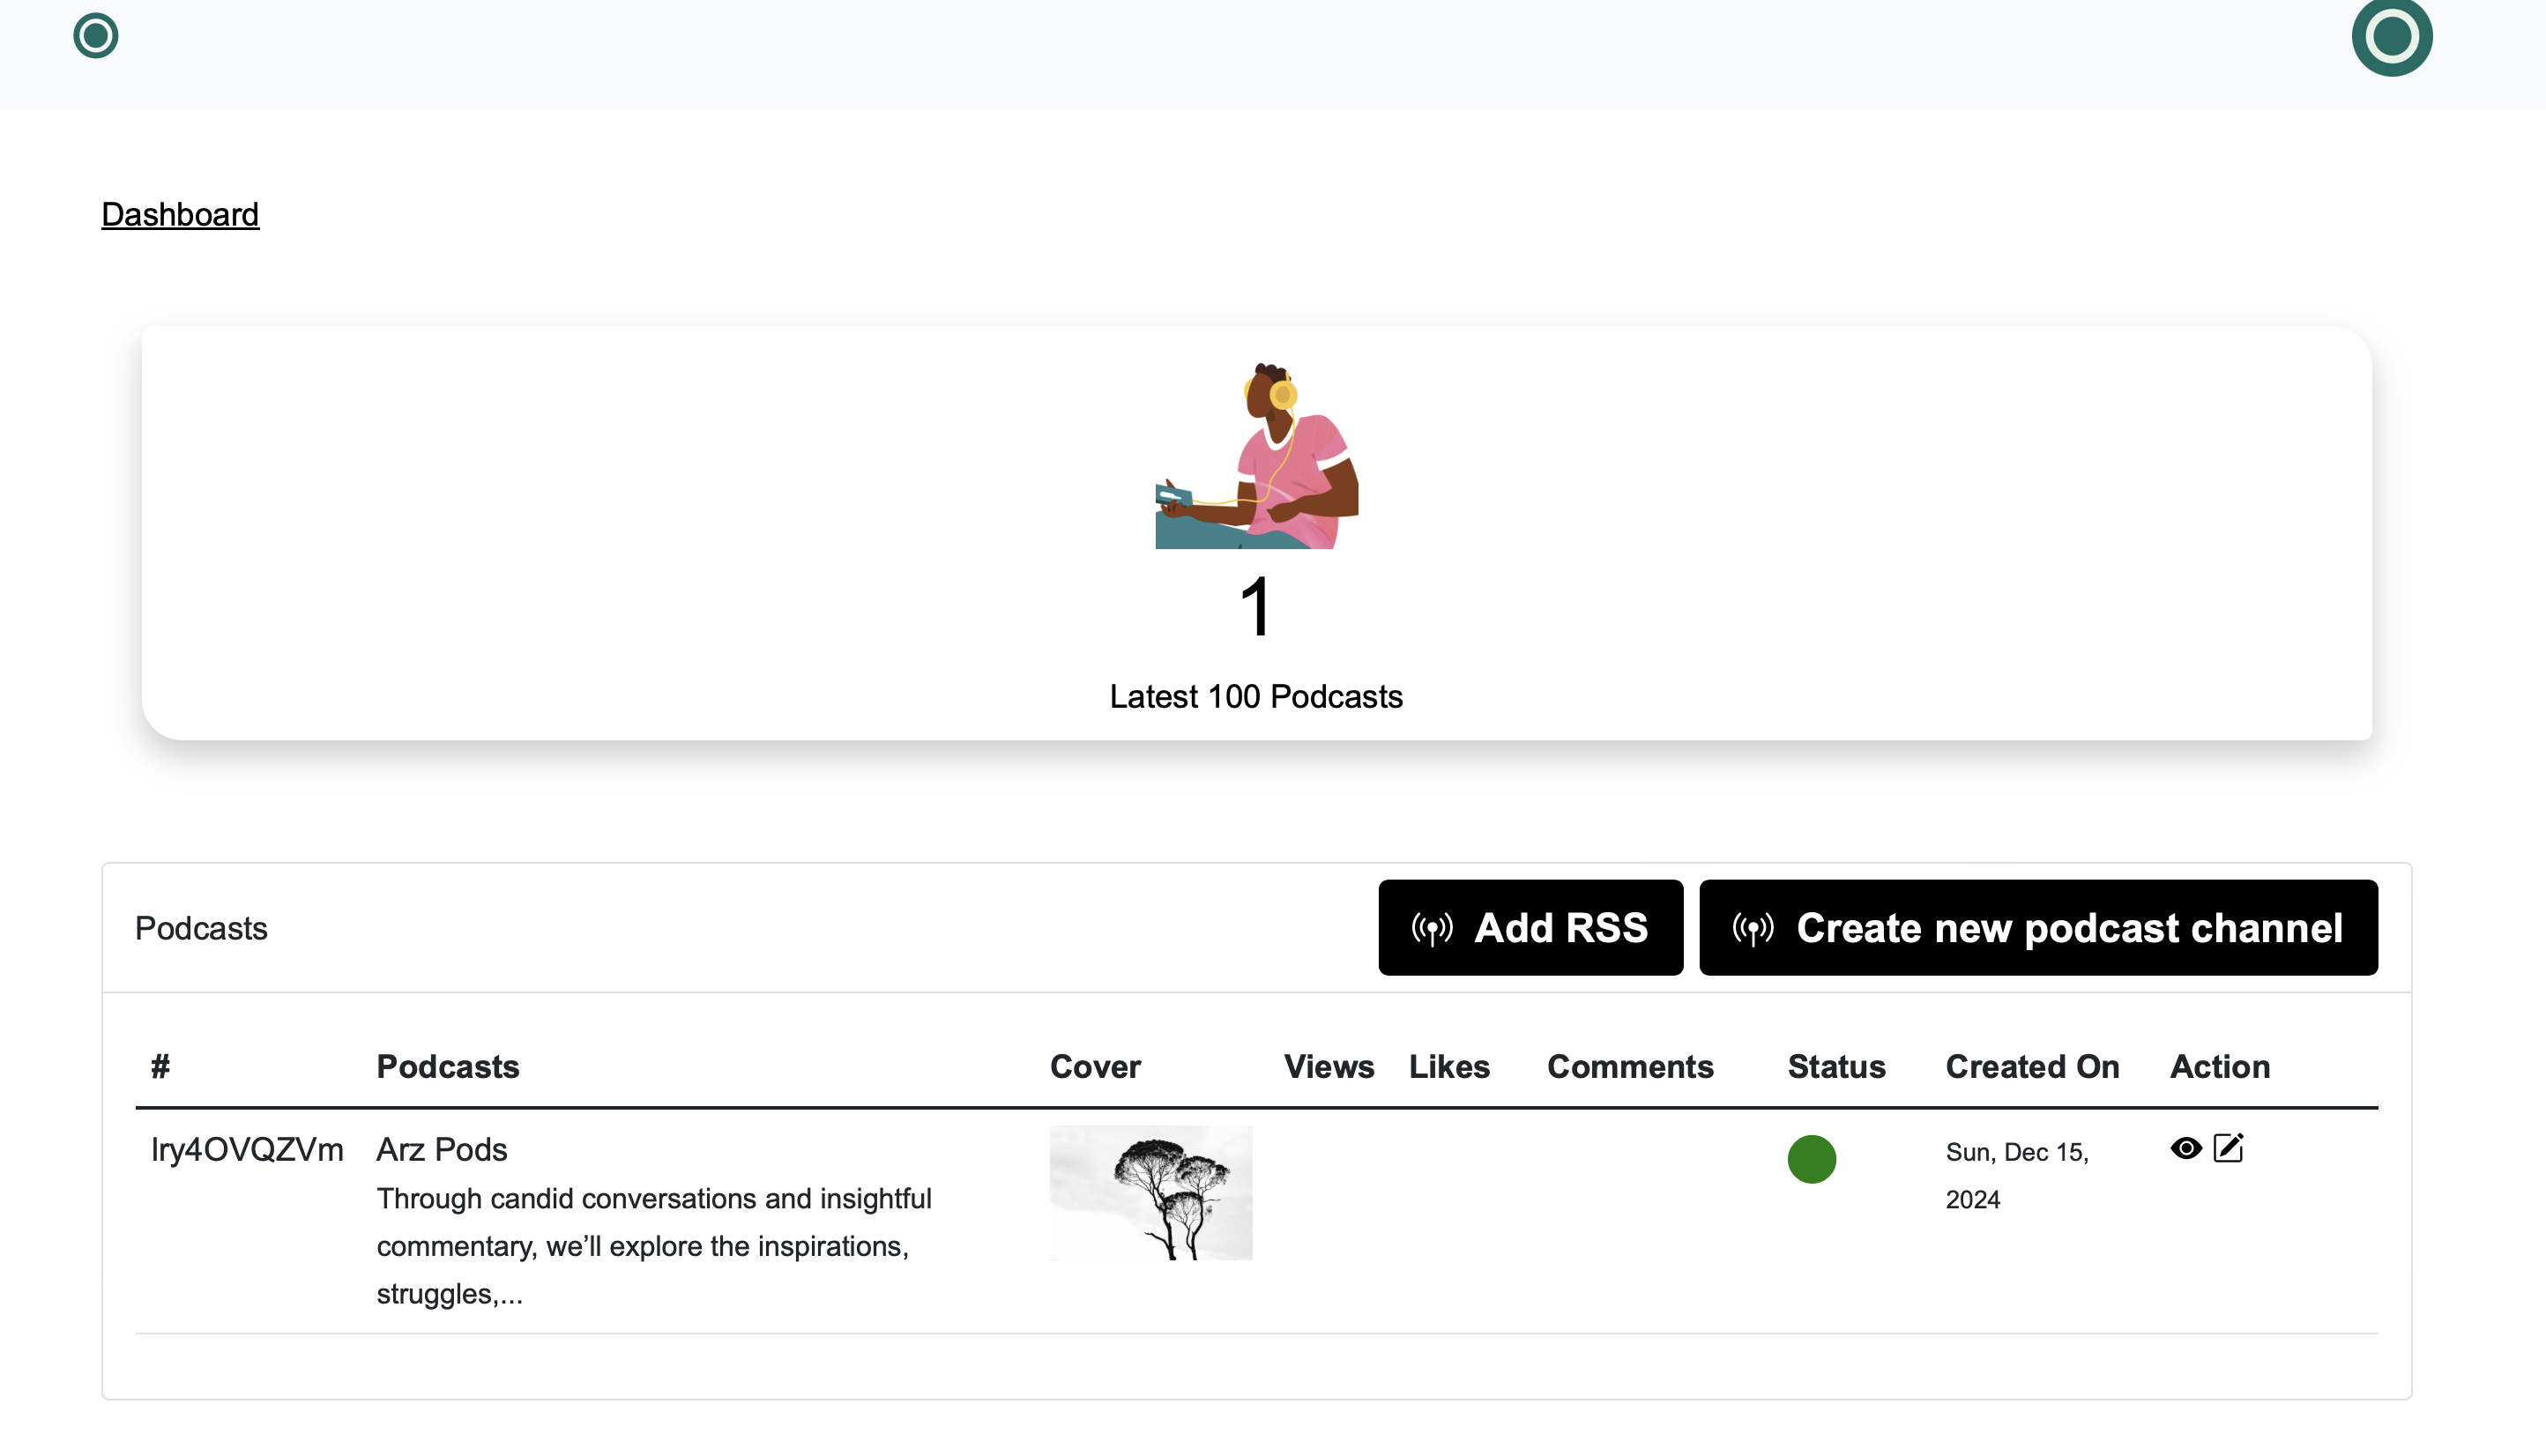Click the Cover column header

click(1095, 1066)
